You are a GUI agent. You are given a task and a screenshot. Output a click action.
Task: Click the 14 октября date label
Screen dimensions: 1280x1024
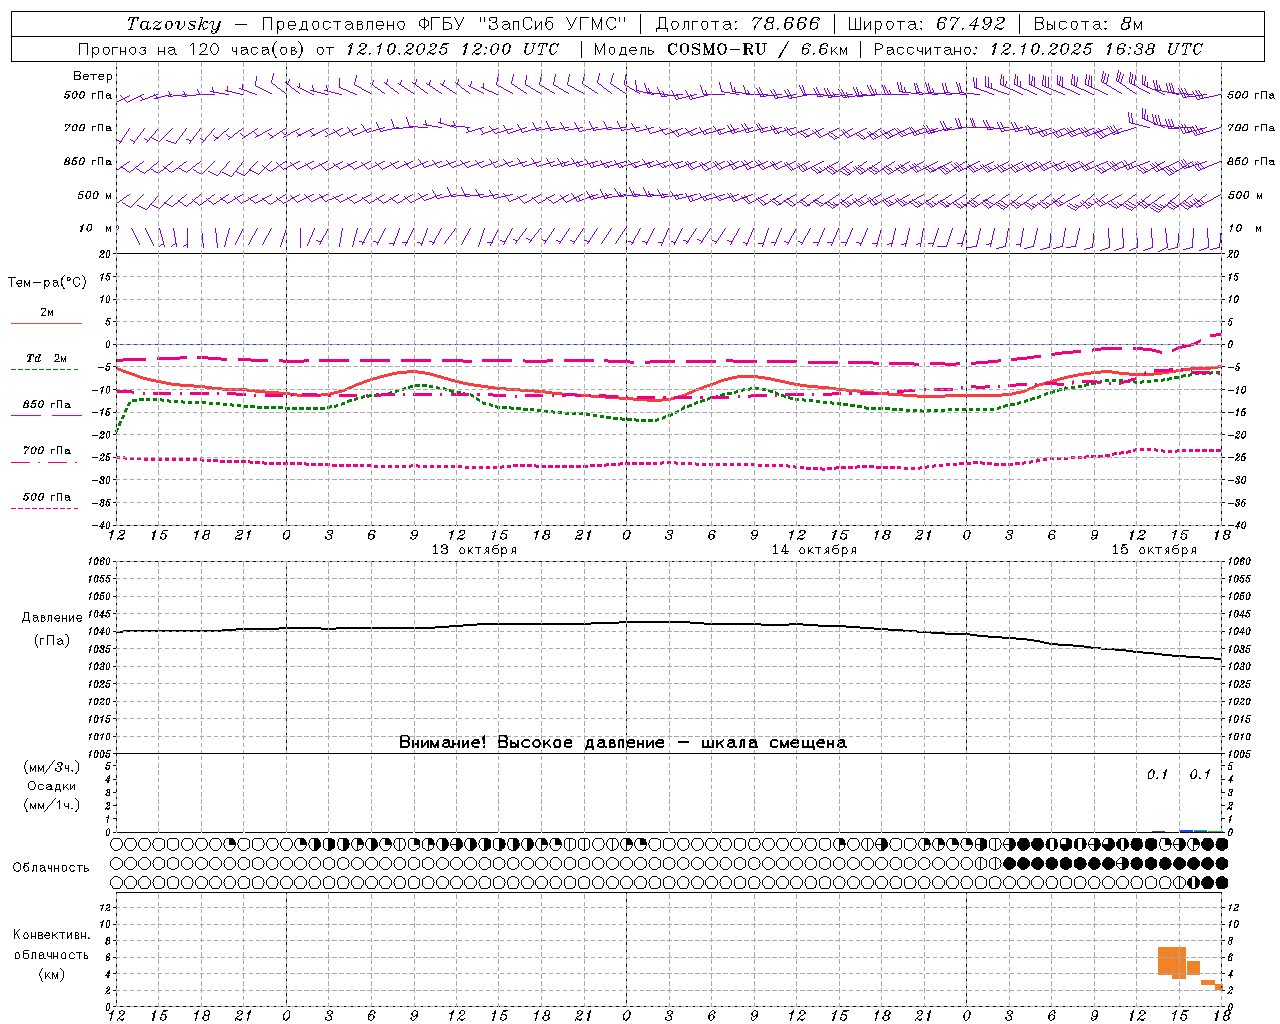click(814, 550)
